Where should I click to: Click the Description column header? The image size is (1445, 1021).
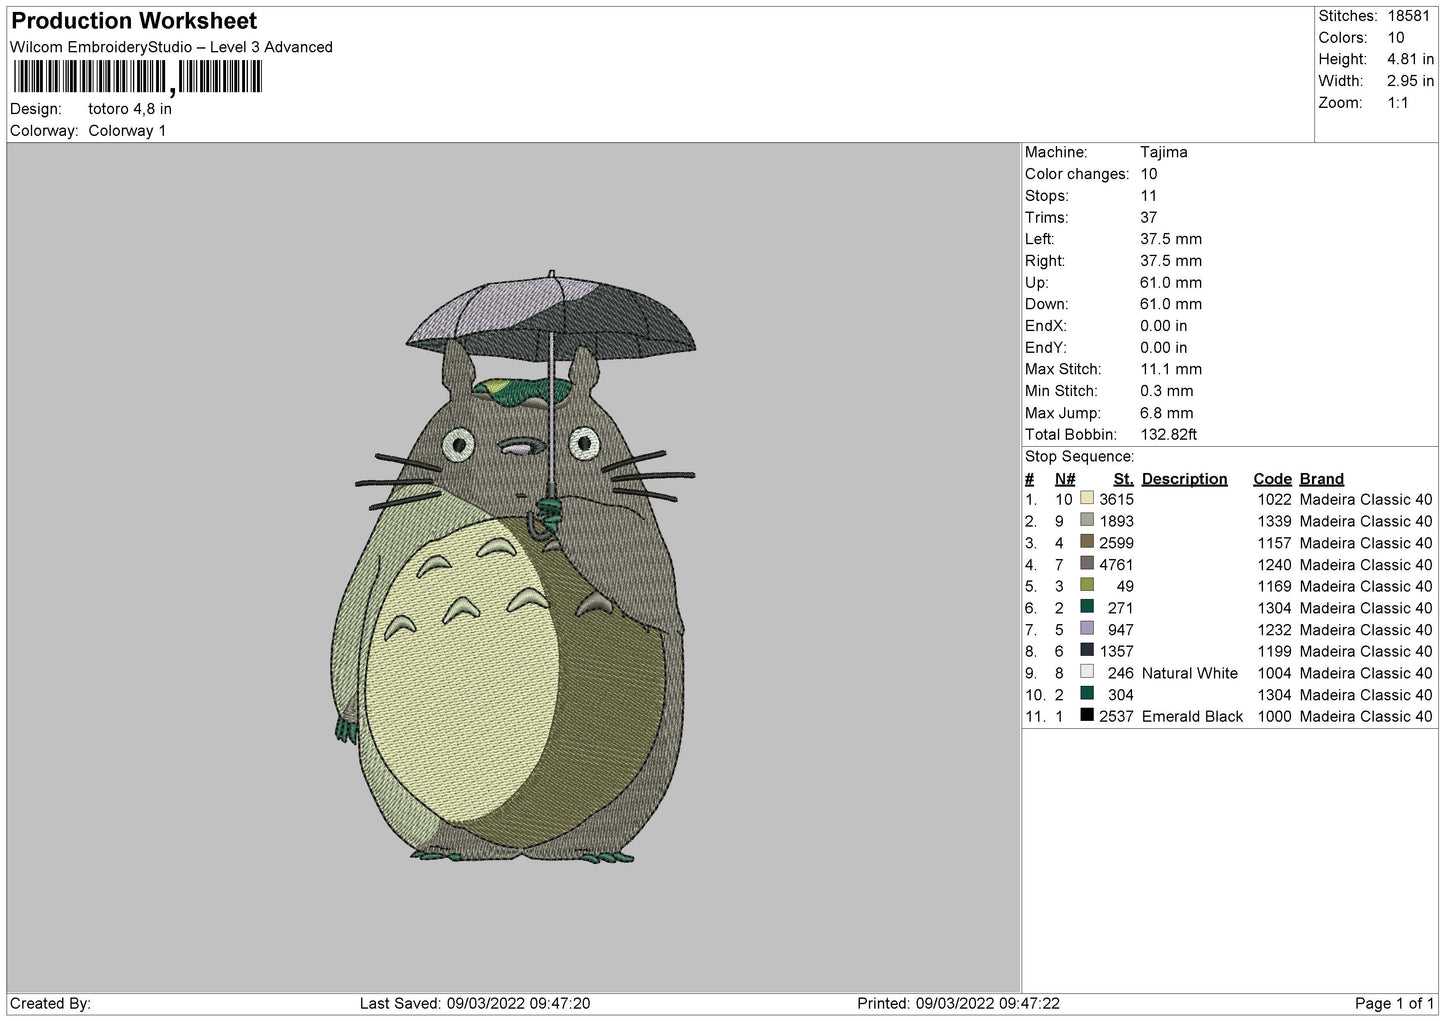(1184, 479)
